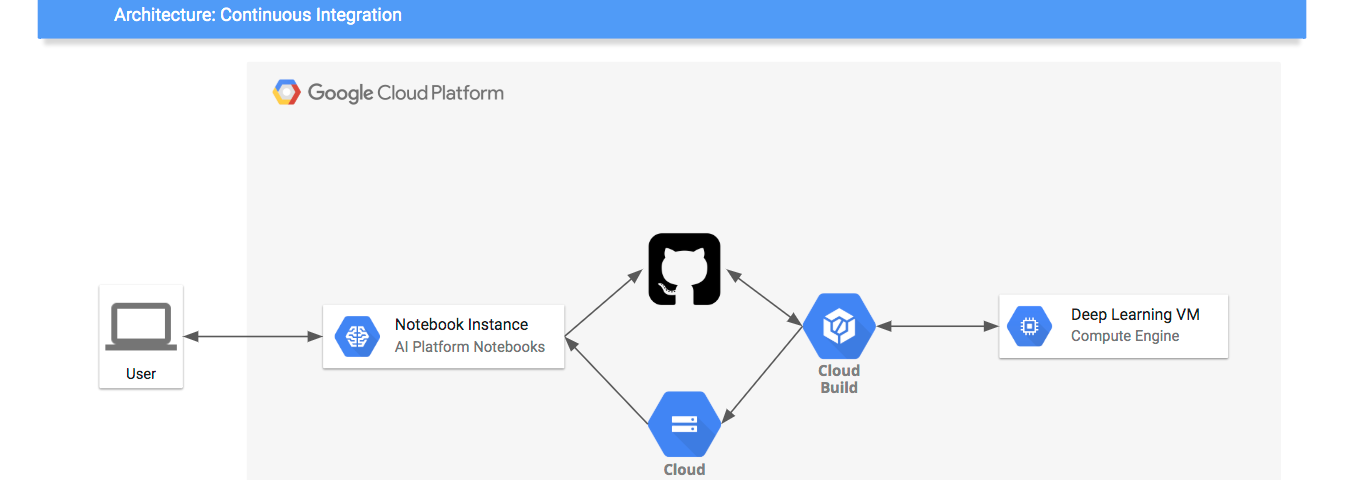Viewport: 1351px width, 480px height.
Task: Select the Notebook Instance card
Action: point(443,337)
